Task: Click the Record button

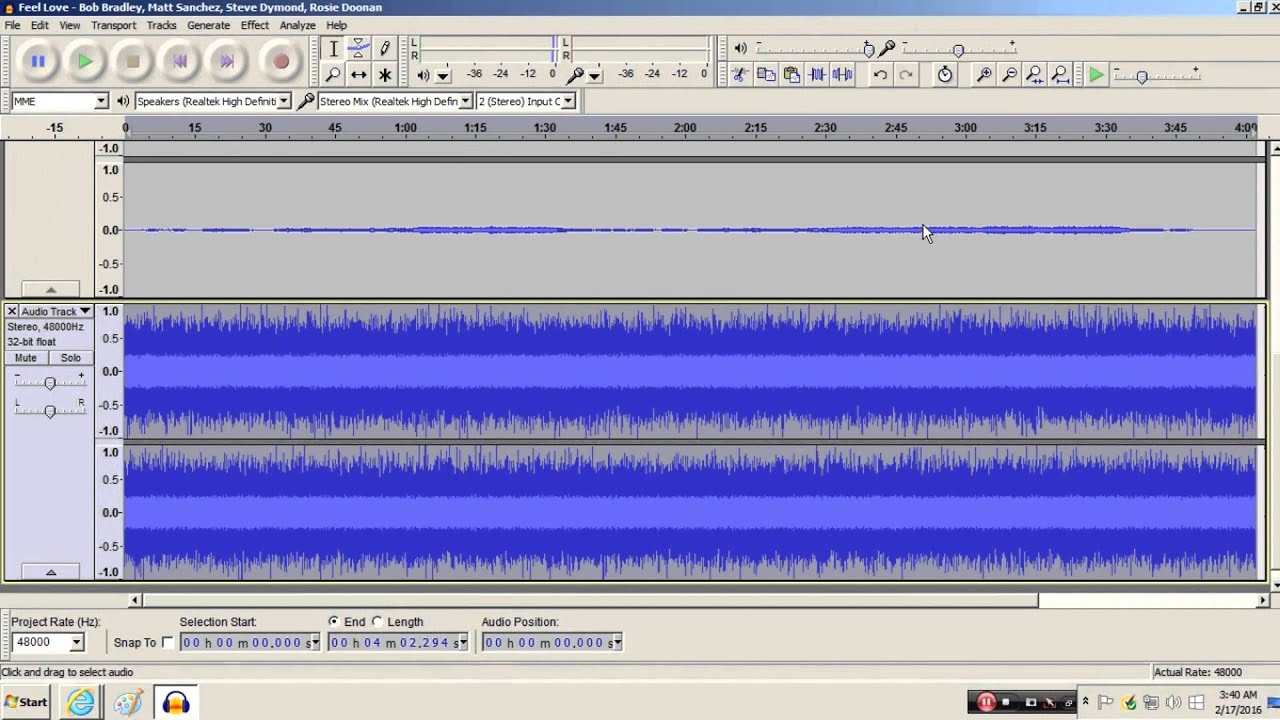Action: 281,62
